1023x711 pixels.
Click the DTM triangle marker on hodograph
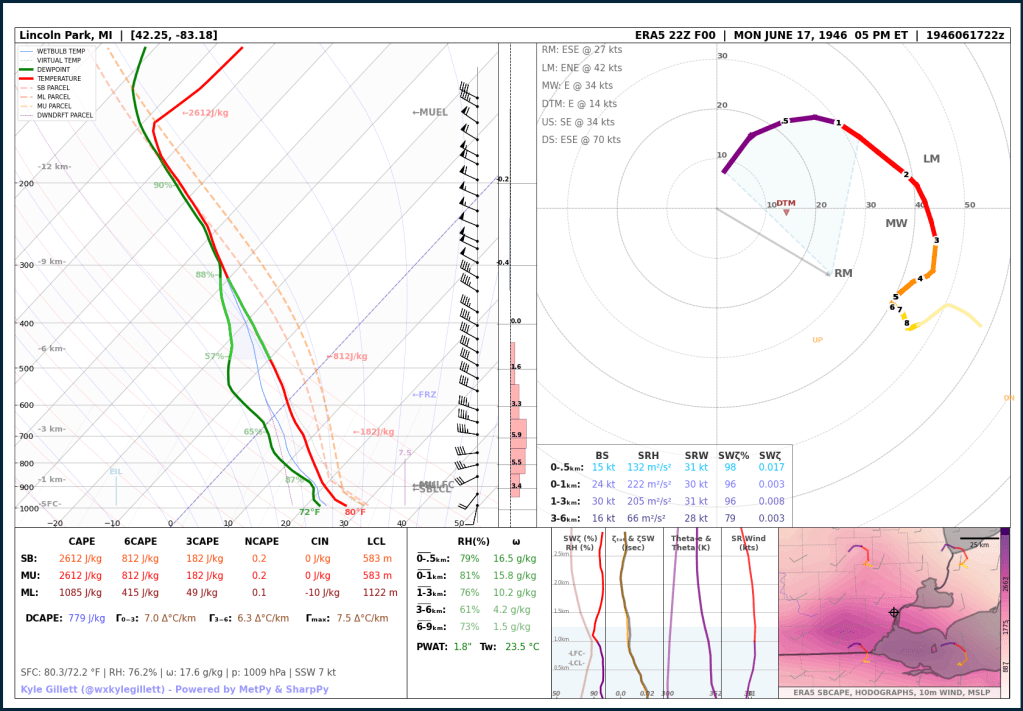(x=786, y=212)
